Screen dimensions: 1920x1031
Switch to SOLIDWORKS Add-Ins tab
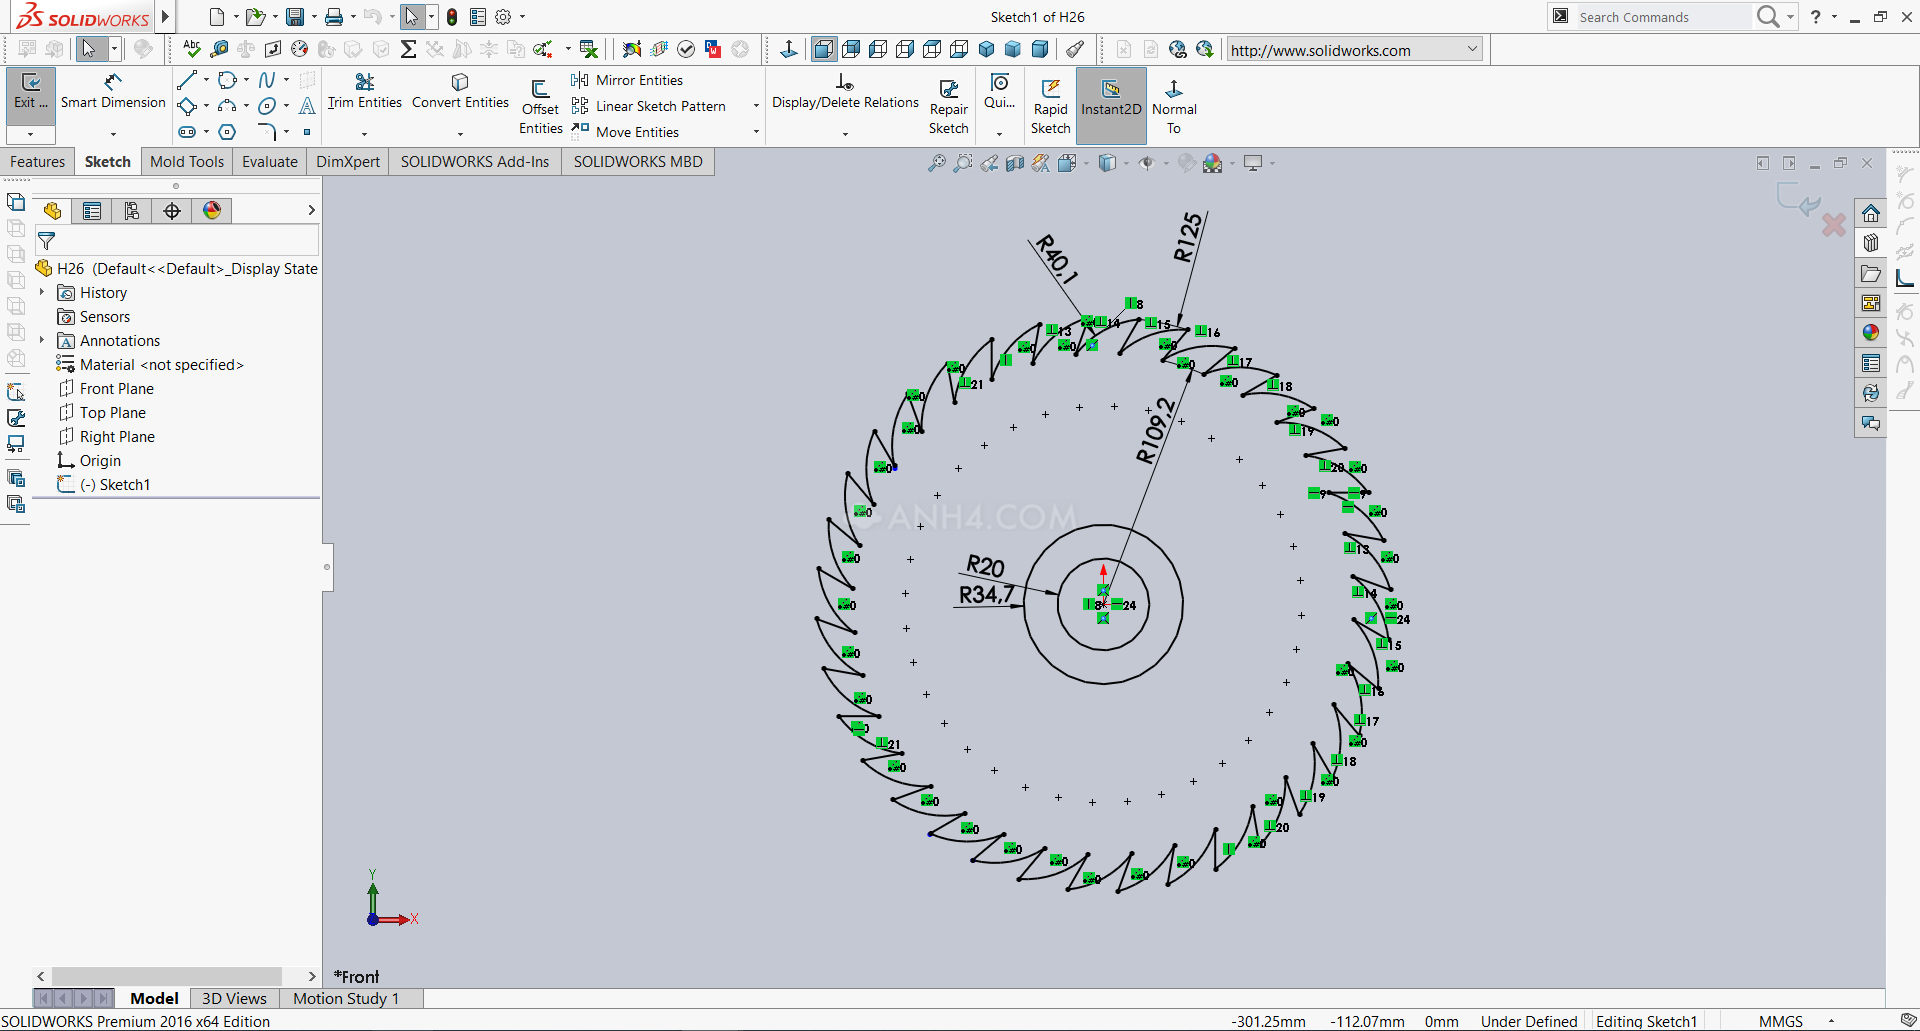tap(475, 162)
